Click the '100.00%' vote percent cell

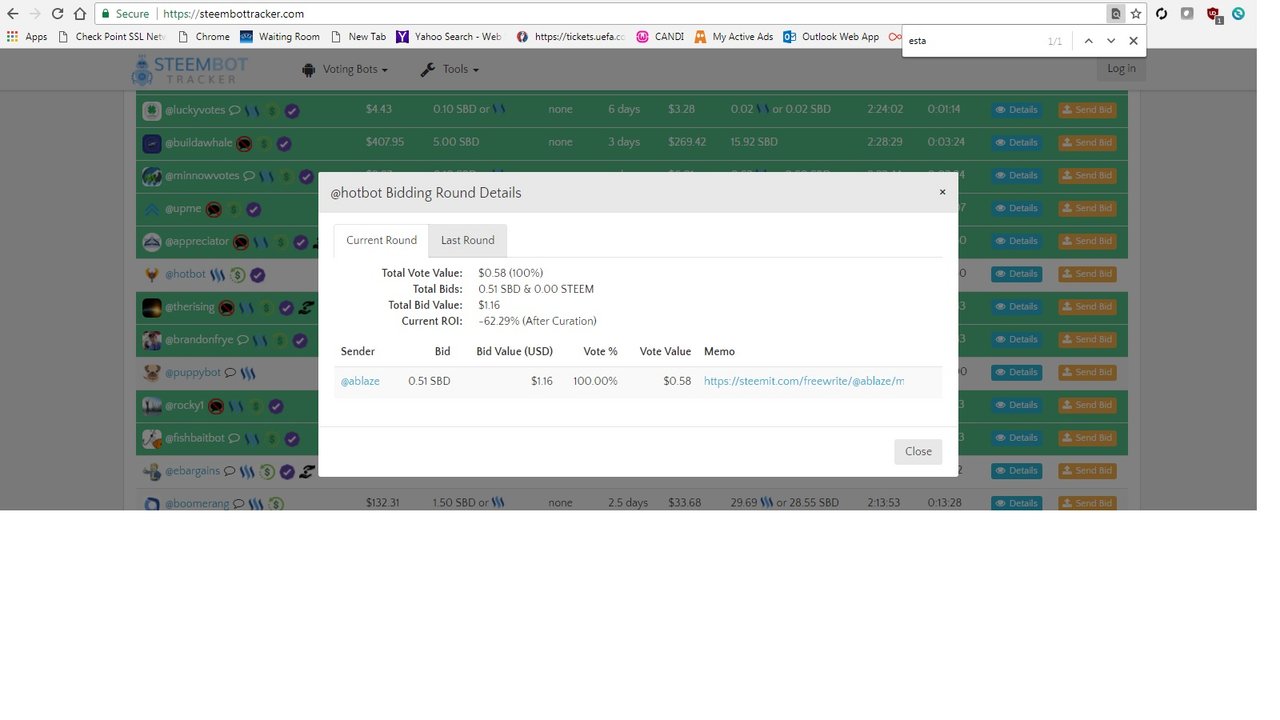(x=595, y=381)
